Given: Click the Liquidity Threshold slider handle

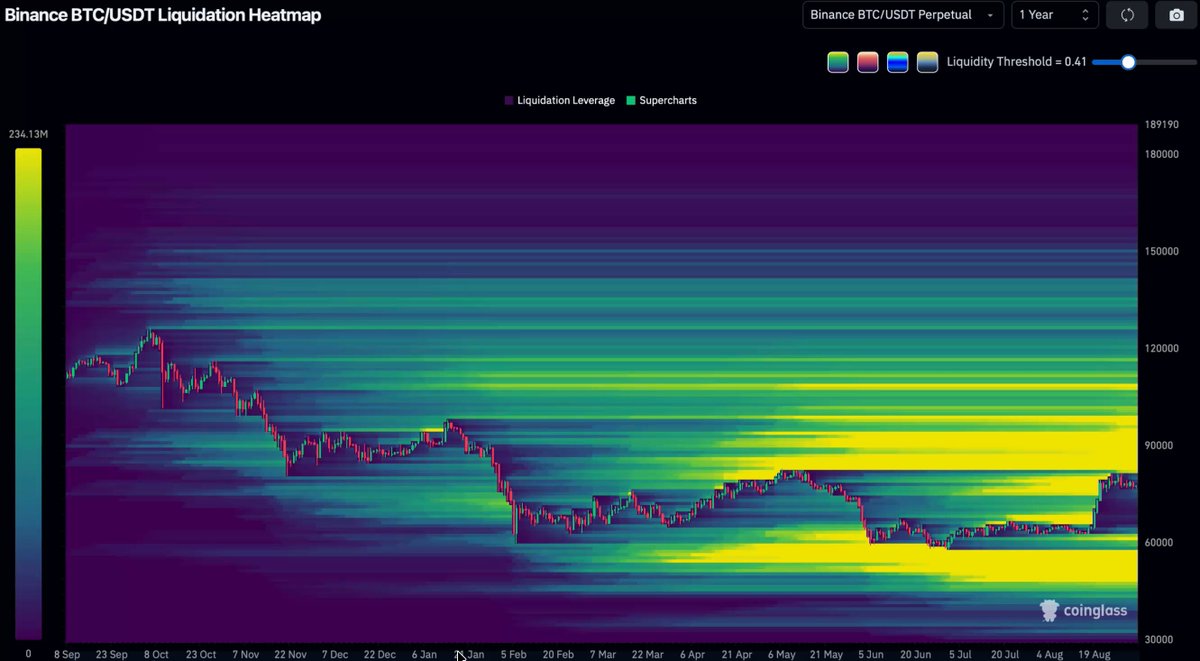Looking at the screenshot, I should pos(1128,62).
